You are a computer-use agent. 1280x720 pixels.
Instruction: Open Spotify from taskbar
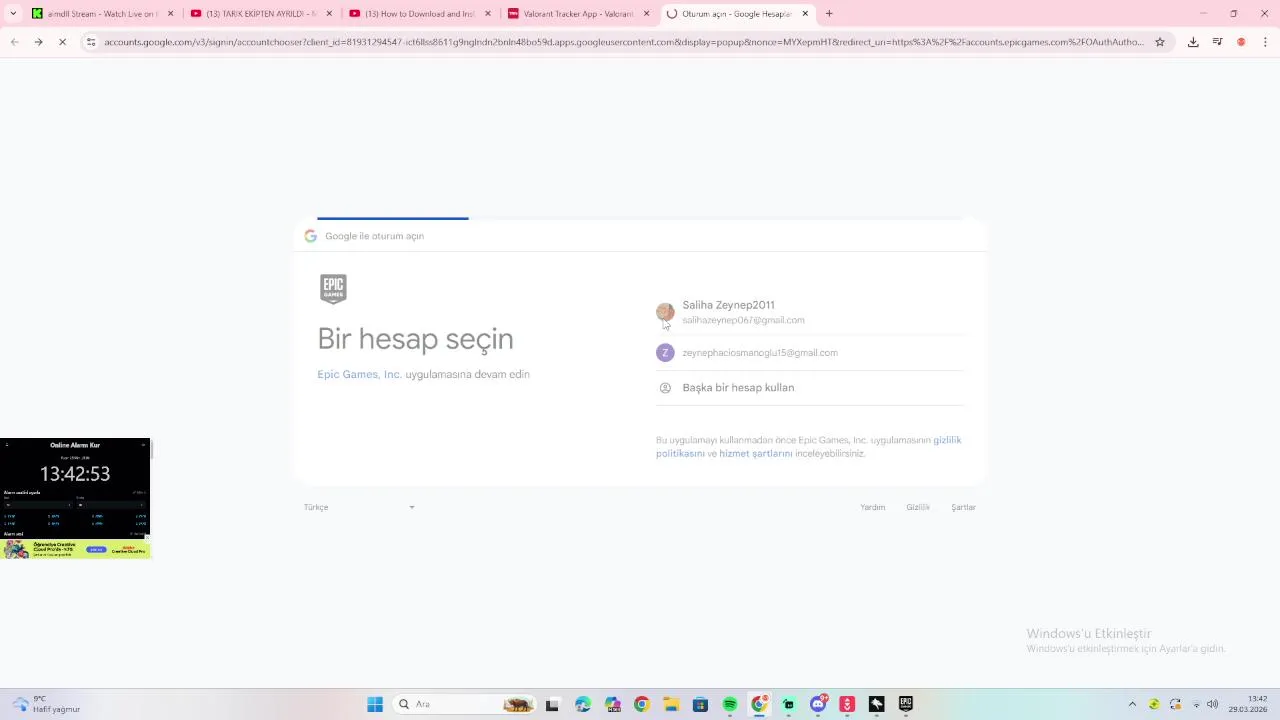point(730,705)
